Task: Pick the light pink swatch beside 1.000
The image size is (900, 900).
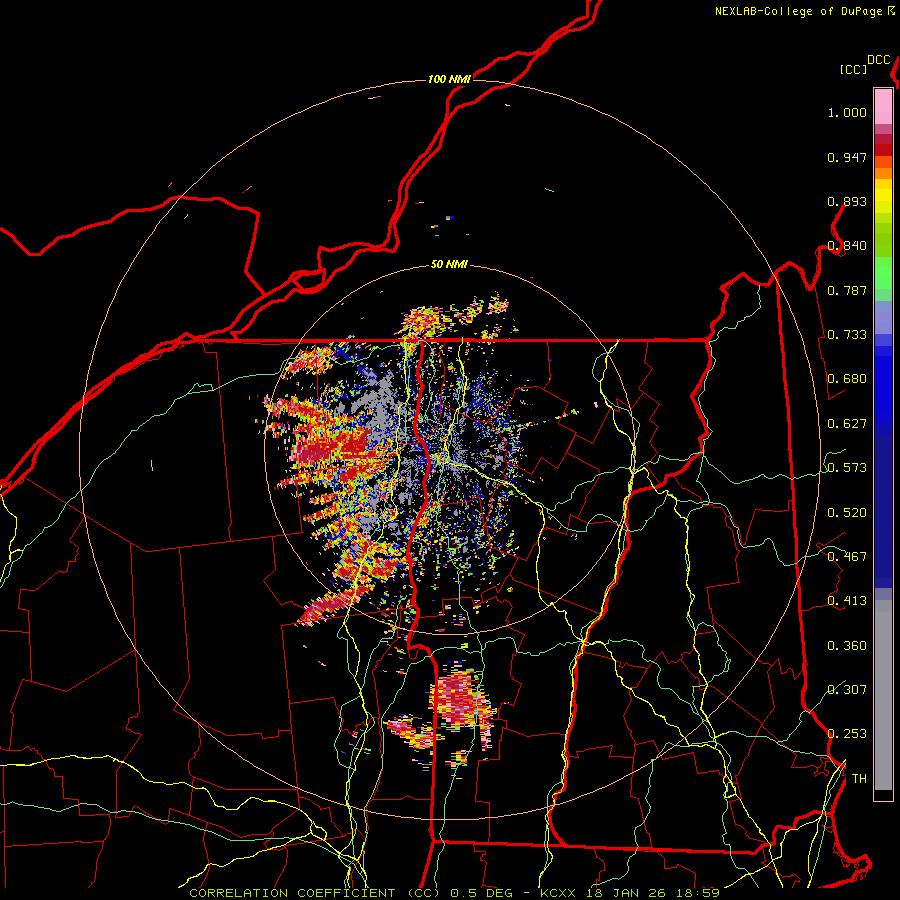Action: (883, 107)
